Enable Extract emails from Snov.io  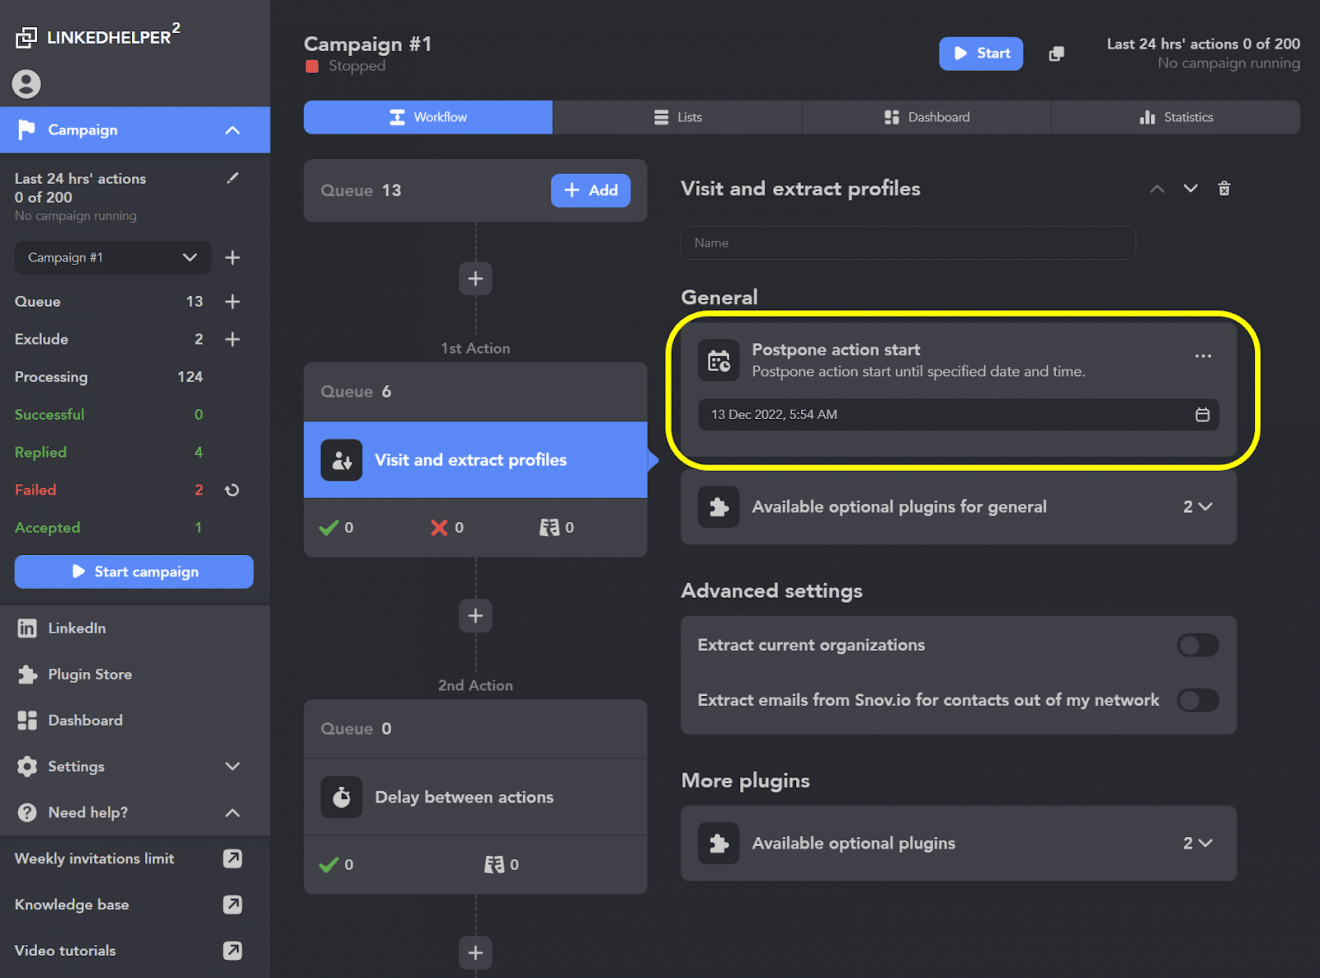(1197, 700)
